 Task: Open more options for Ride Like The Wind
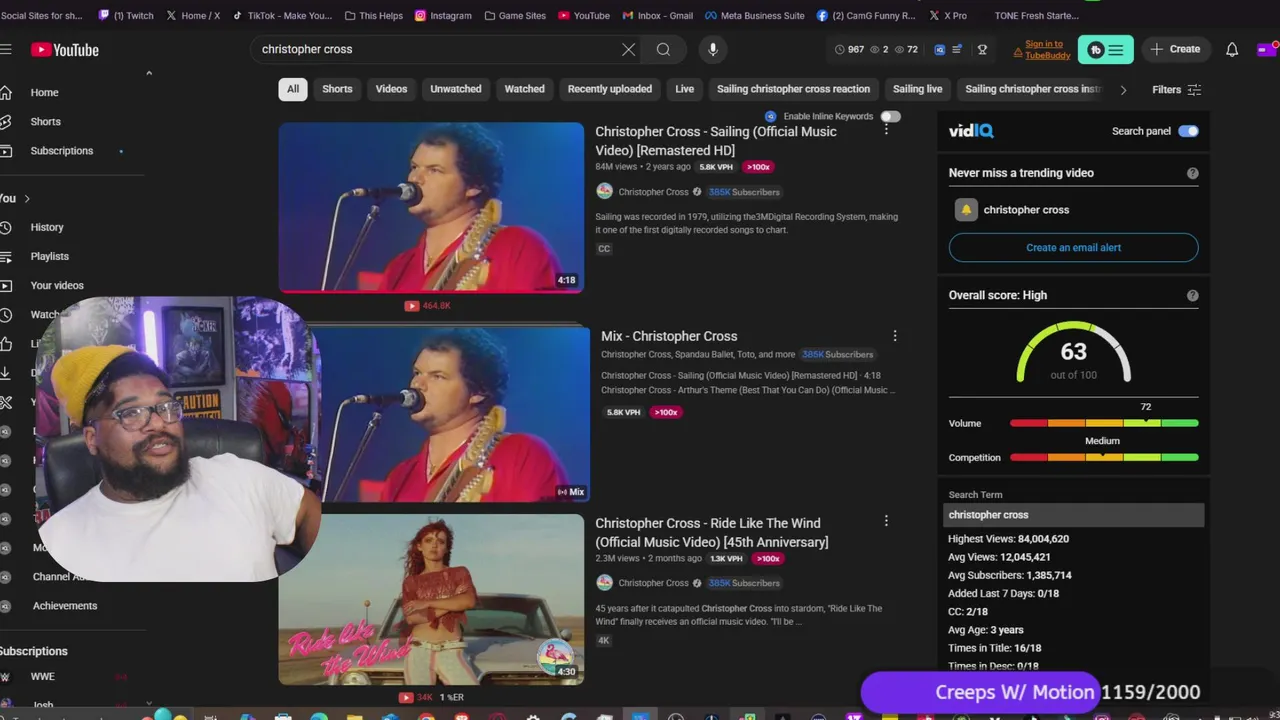pyautogui.click(x=886, y=521)
